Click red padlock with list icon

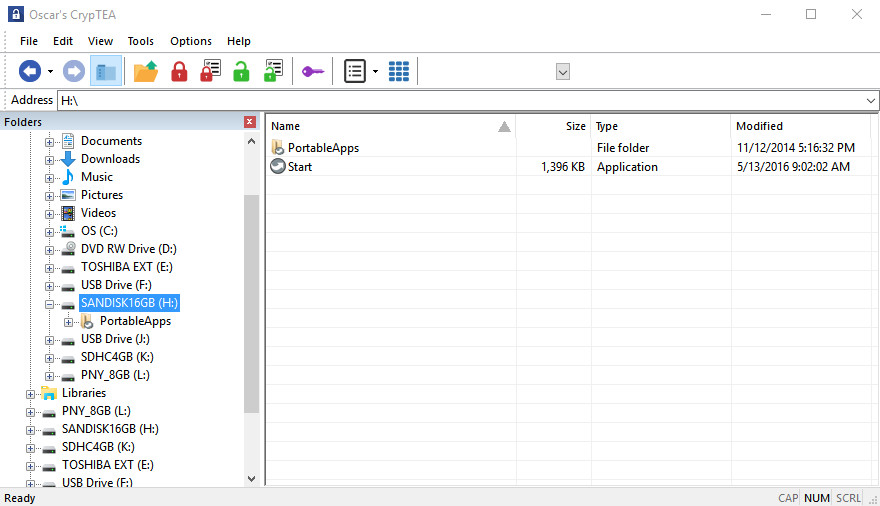210,71
